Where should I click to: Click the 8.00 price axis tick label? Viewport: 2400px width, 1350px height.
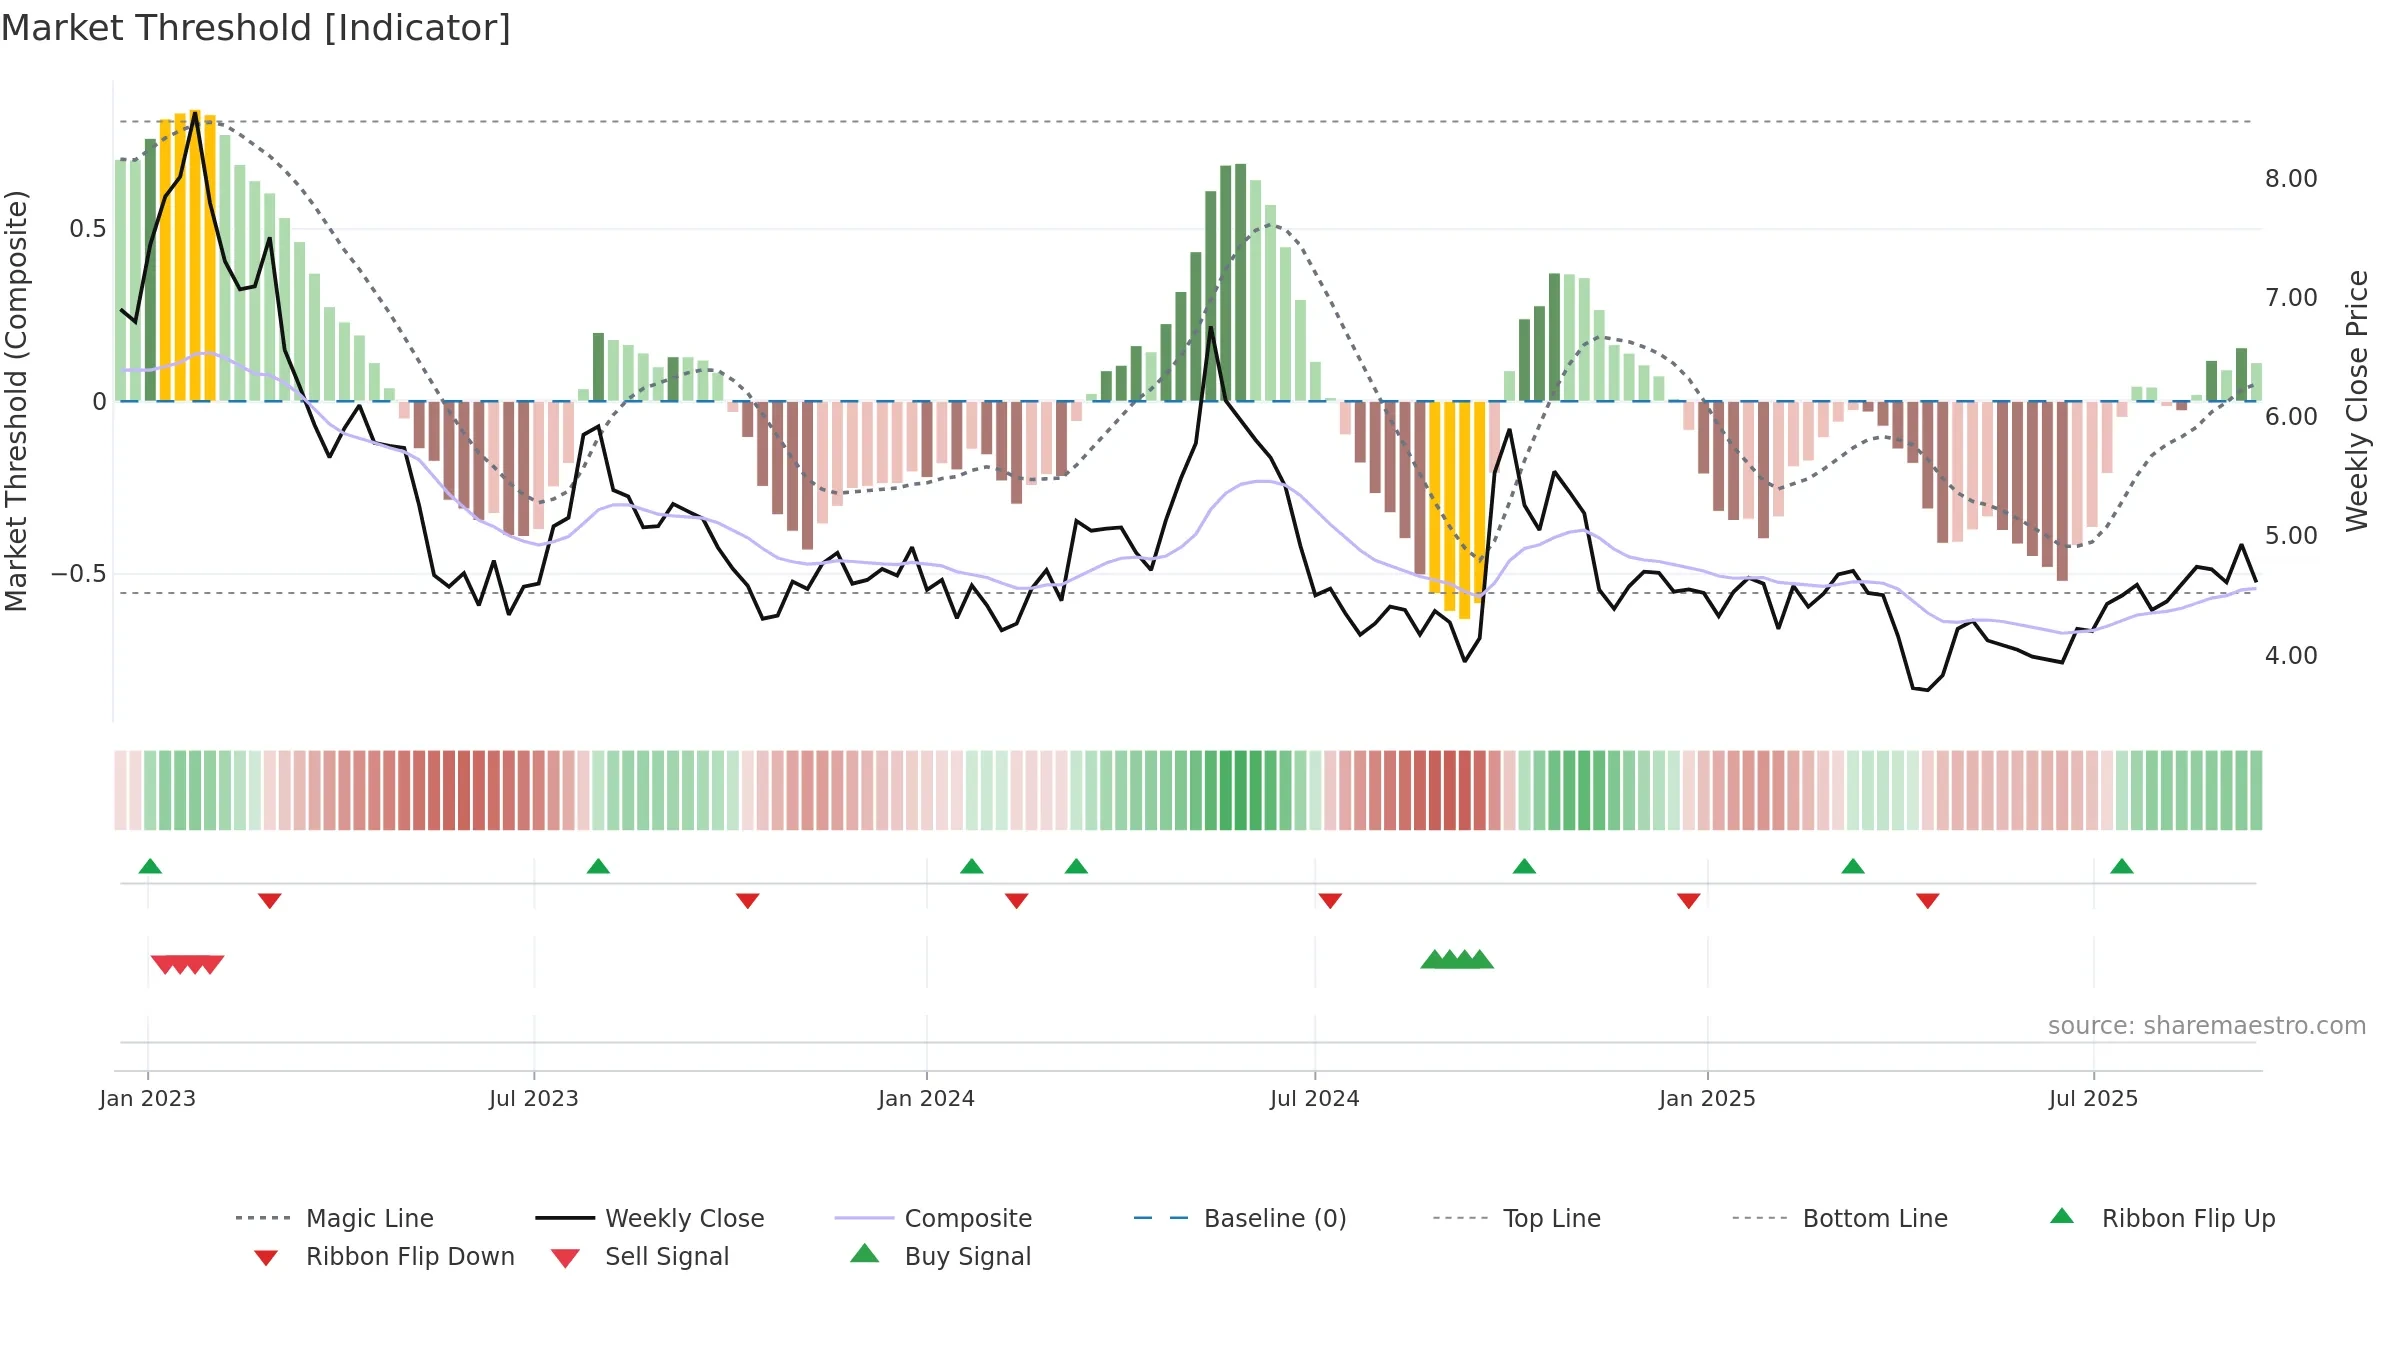pos(2291,179)
